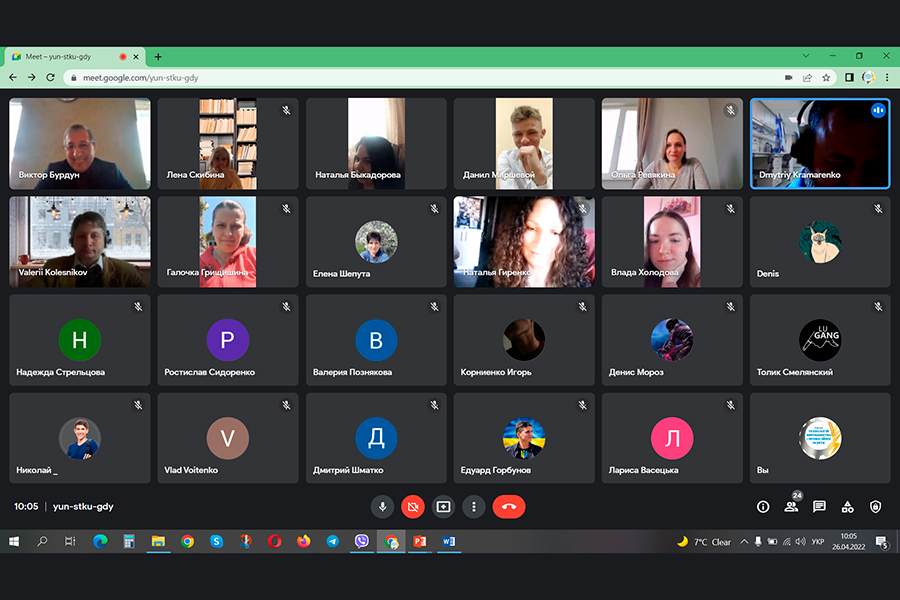The width and height of the screenshot is (900, 600).
Task: Open the Windows Start menu
Action: point(14,541)
